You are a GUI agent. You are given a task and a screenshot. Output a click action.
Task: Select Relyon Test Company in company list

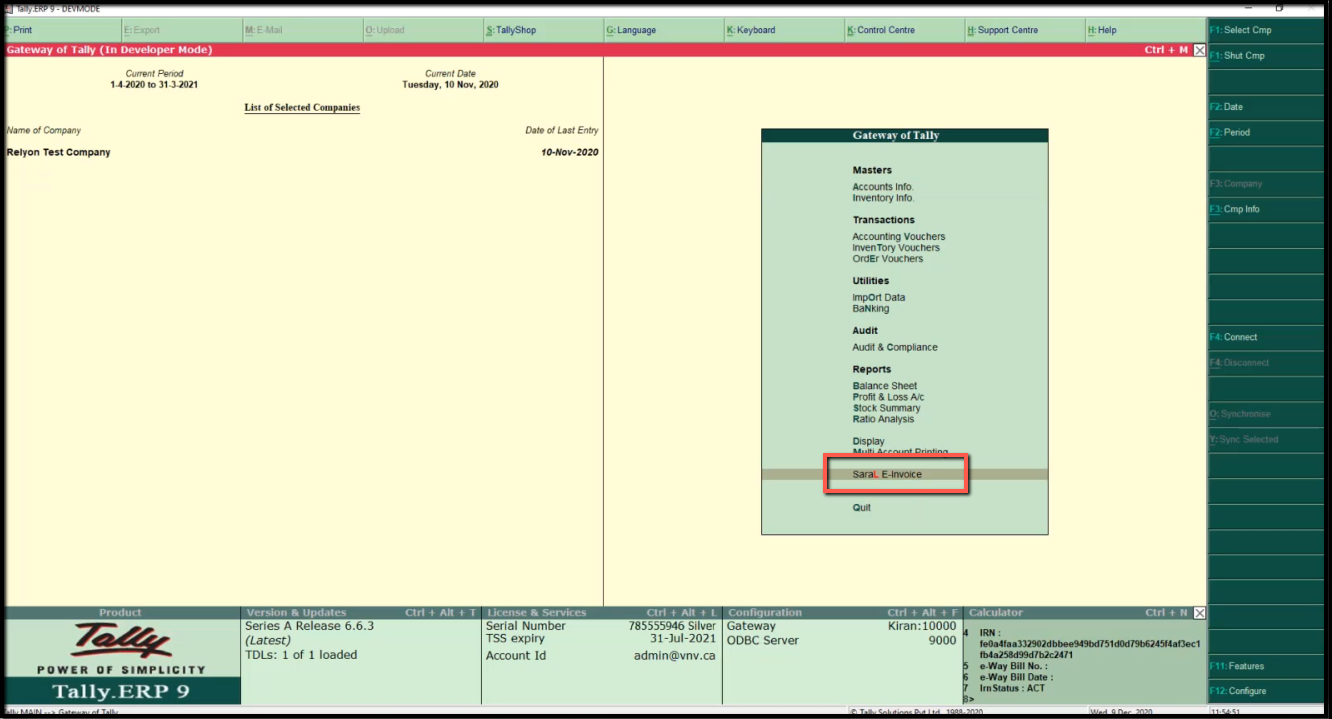pyautogui.click(x=58, y=153)
